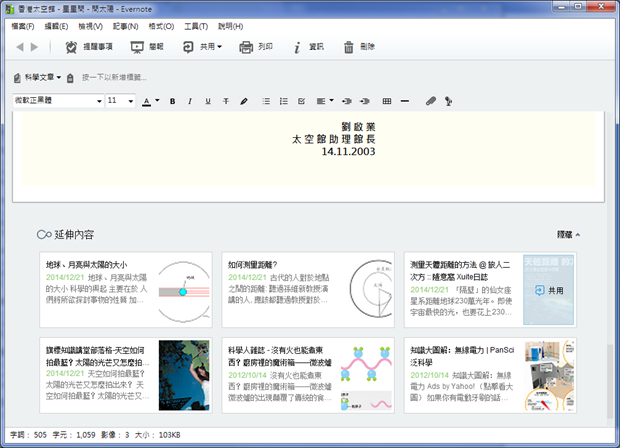Click the 大小： 103KB status bar entry
The image size is (620, 448).
click(157, 435)
